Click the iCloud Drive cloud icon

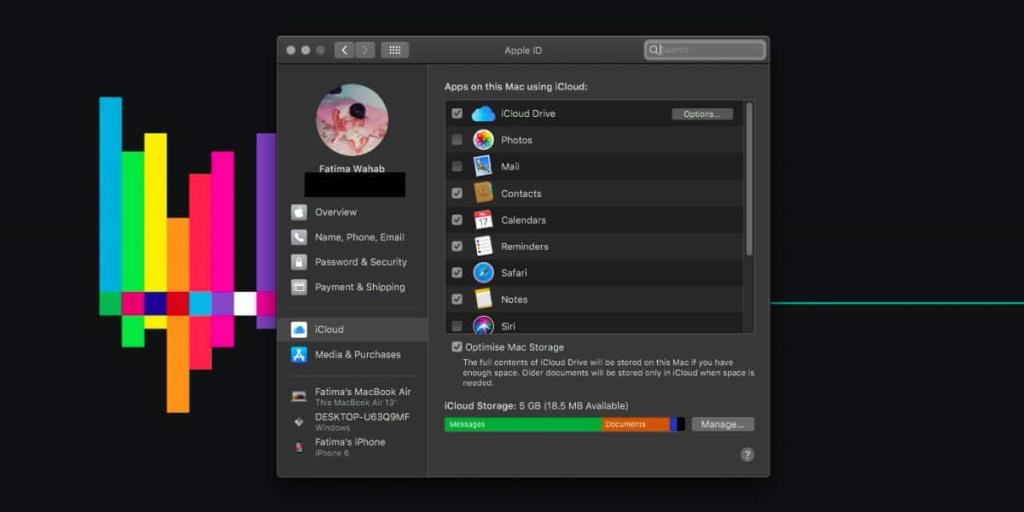coord(483,114)
